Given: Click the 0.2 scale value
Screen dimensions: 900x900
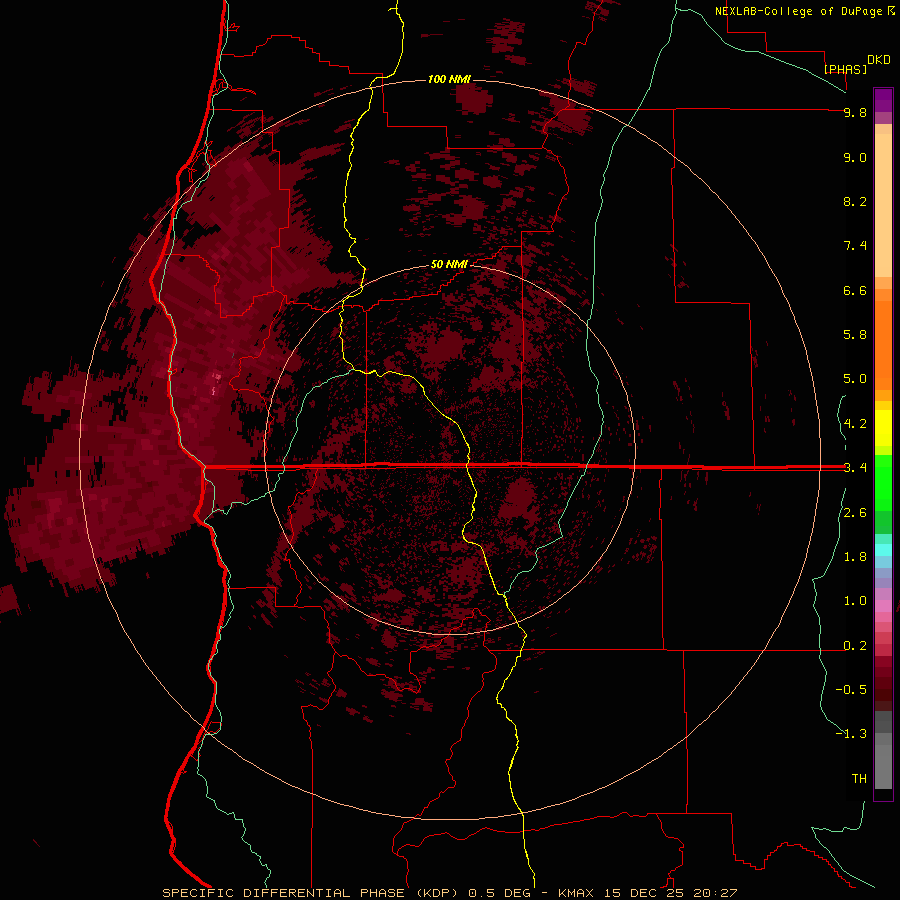Looking at the screenshot, I should 855,646.
